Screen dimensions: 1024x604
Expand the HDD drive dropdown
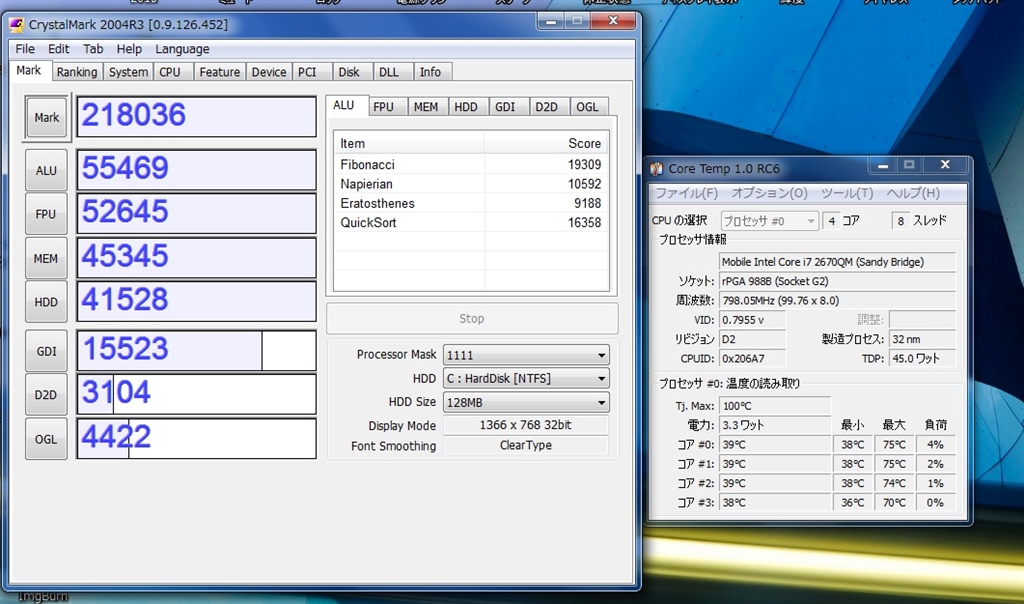(526, 379)
